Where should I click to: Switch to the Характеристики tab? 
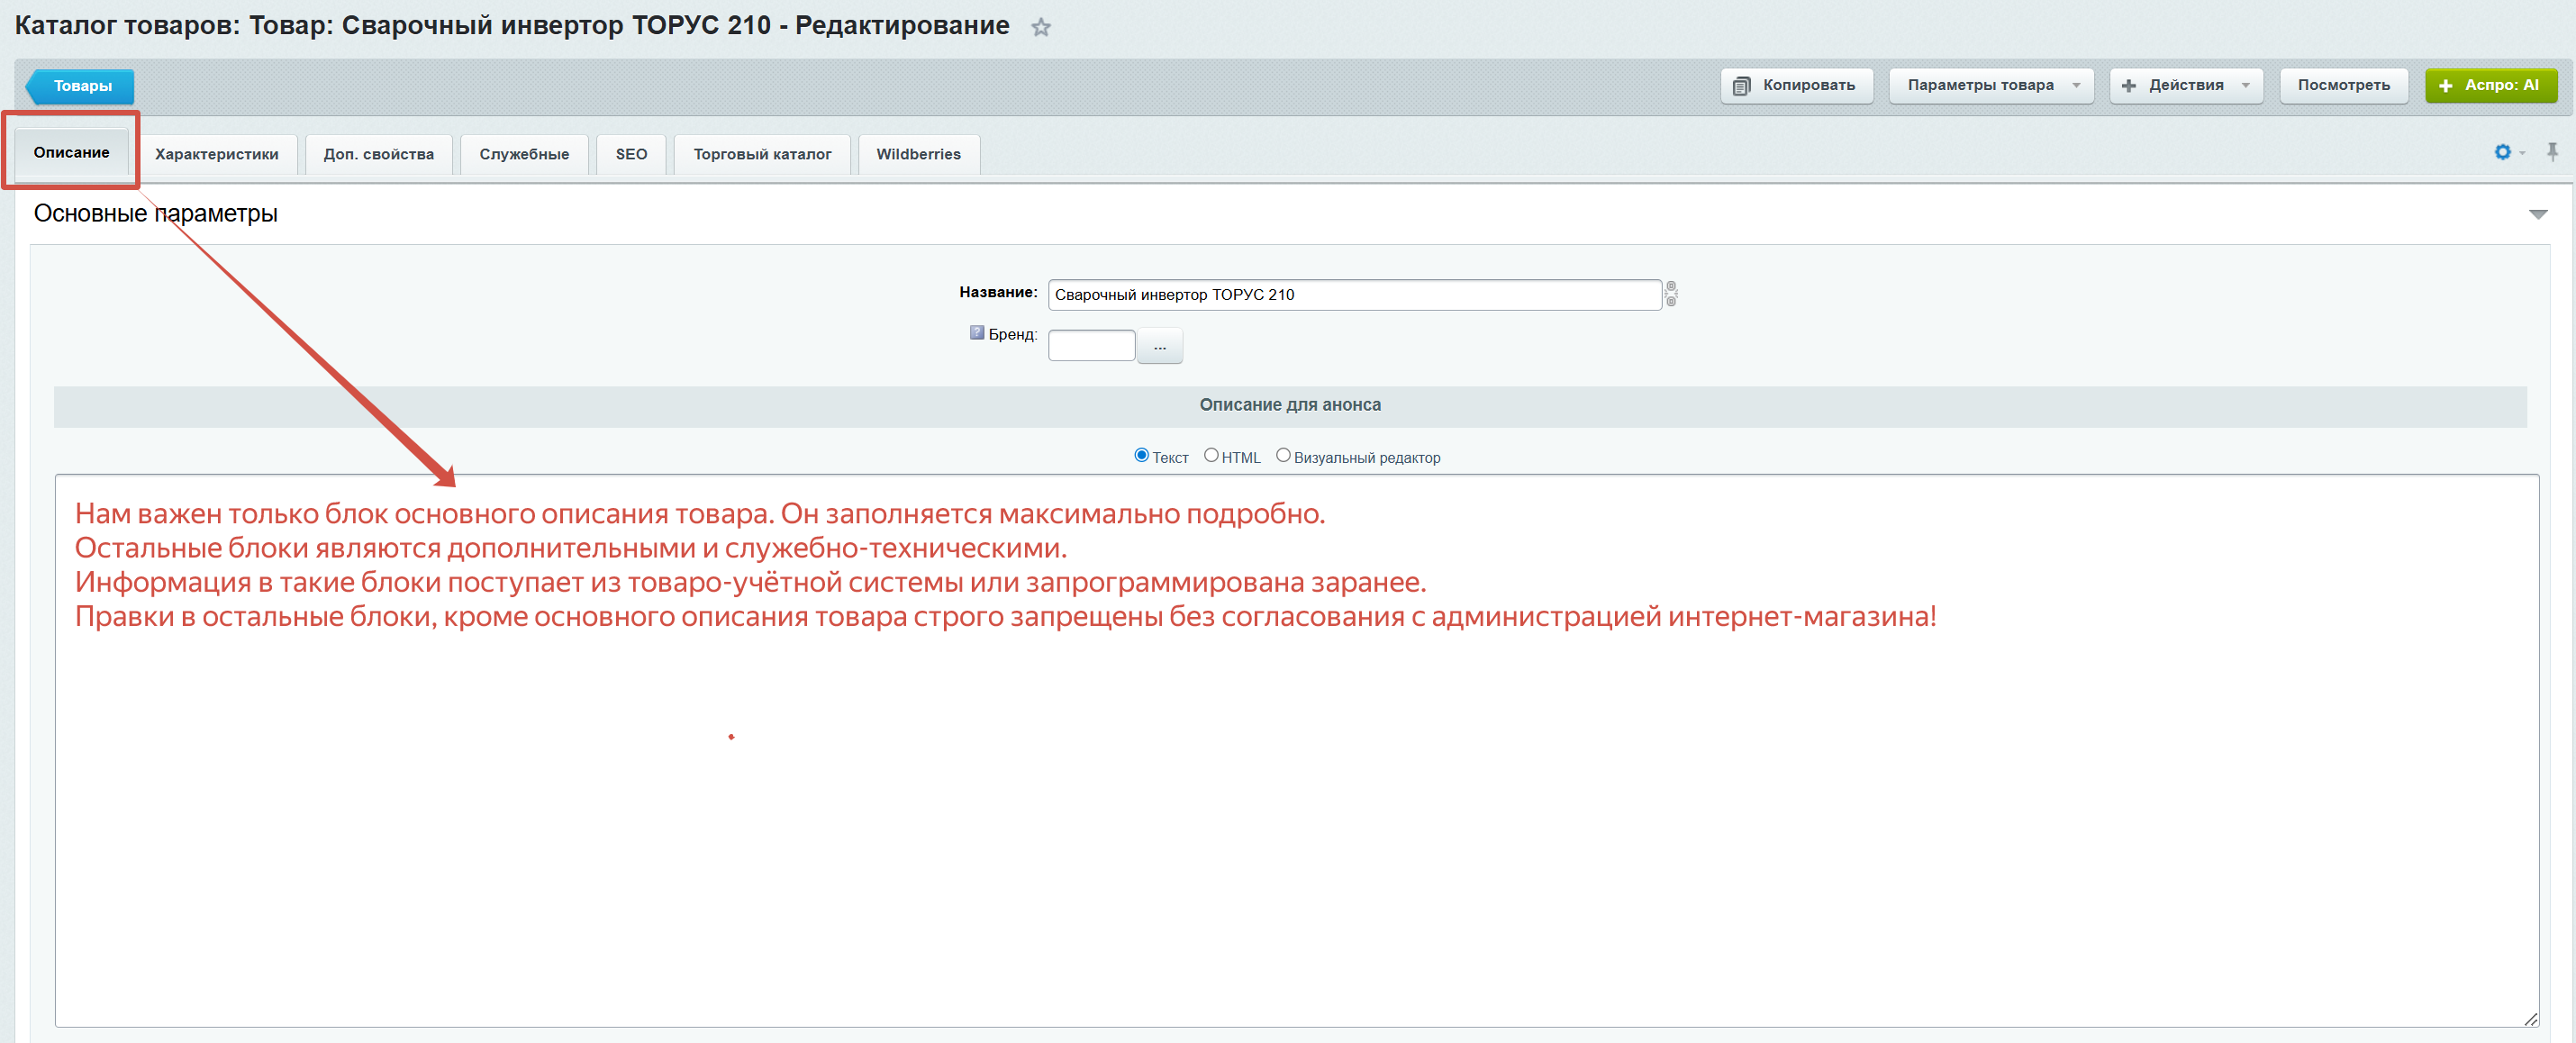[x=216, y=155]
